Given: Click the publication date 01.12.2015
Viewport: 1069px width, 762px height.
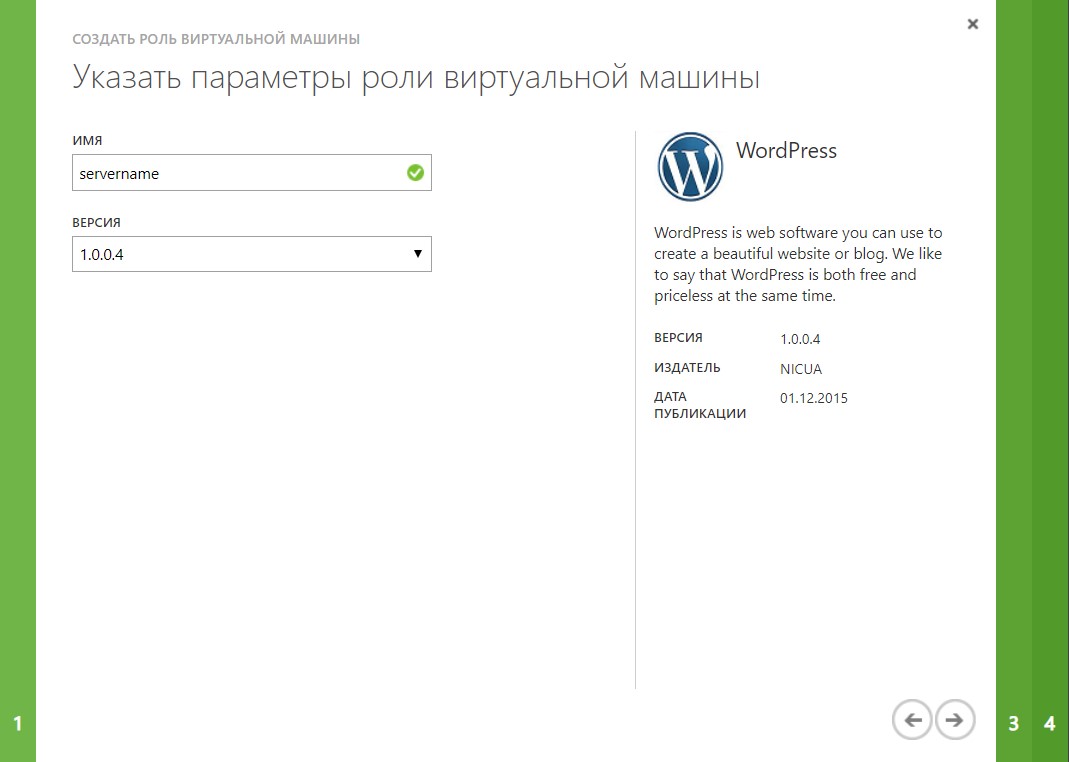Looking at the screenshot, I should coord(814,398).
